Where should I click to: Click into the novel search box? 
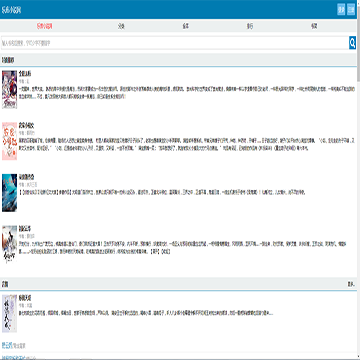[x=175, y=43]
